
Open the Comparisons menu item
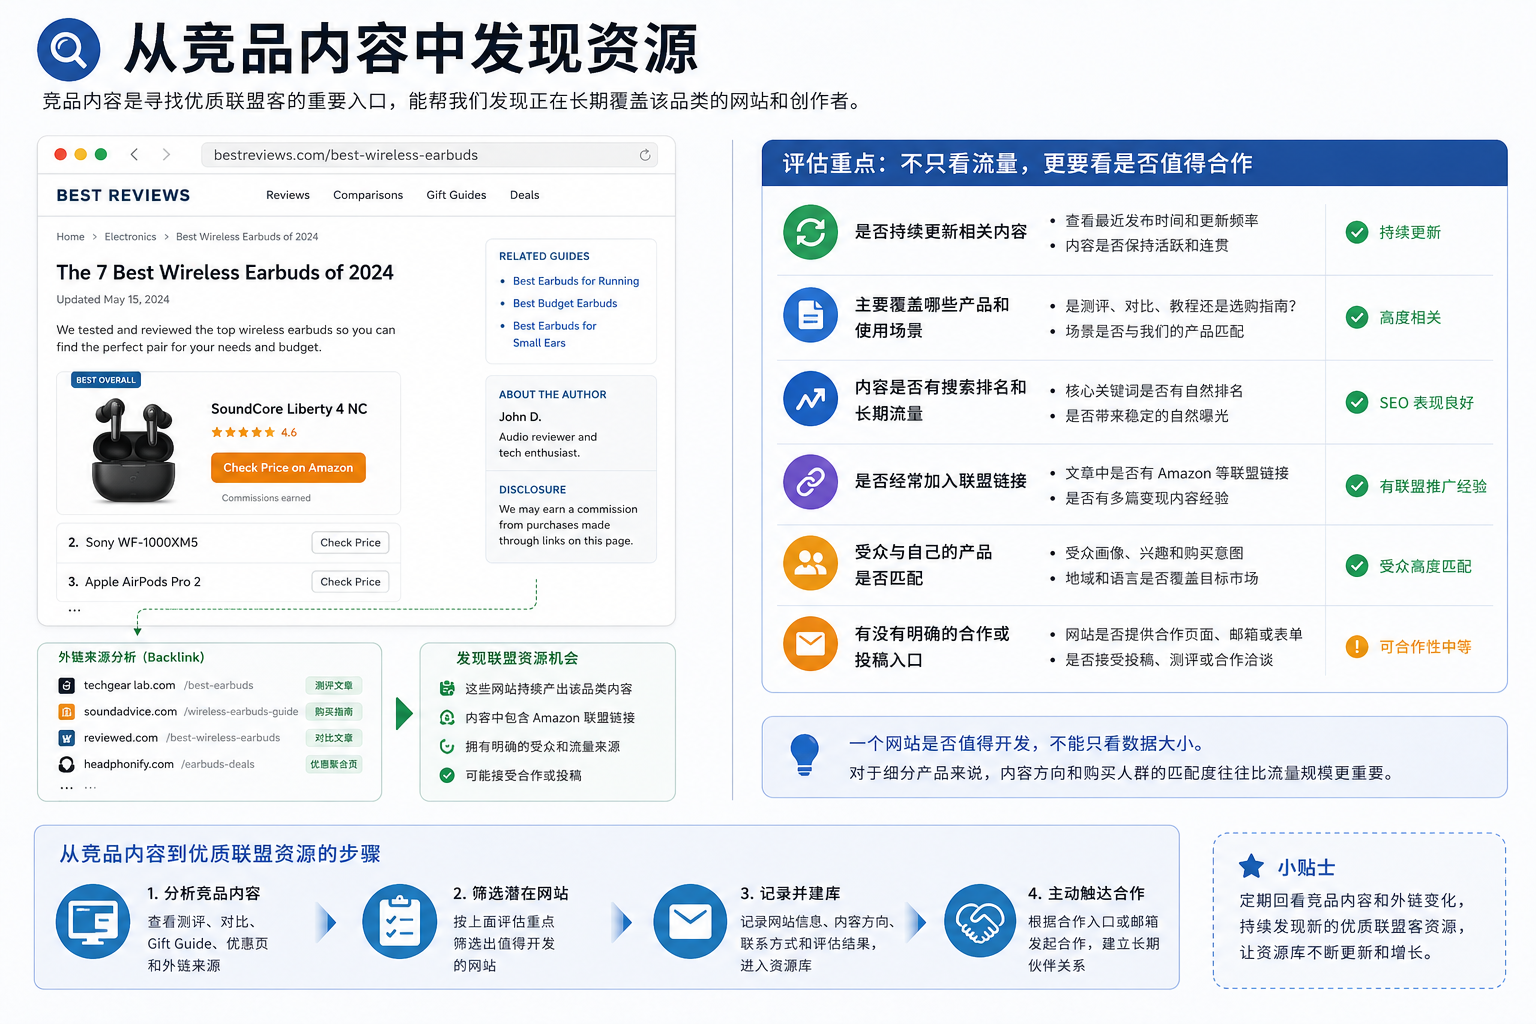pyautogui.click(x=368, y=195)
